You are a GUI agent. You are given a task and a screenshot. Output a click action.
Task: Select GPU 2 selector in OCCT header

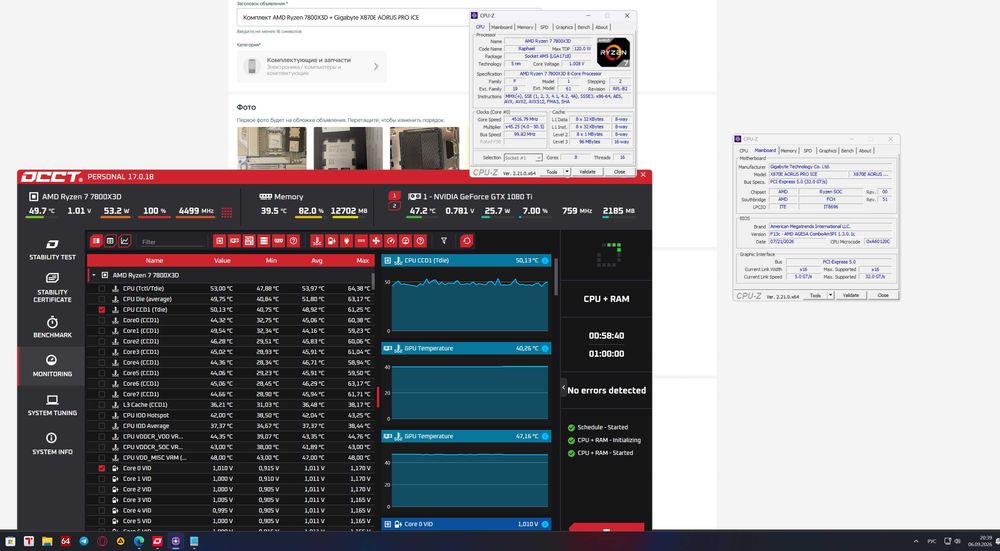coord(394,206)
